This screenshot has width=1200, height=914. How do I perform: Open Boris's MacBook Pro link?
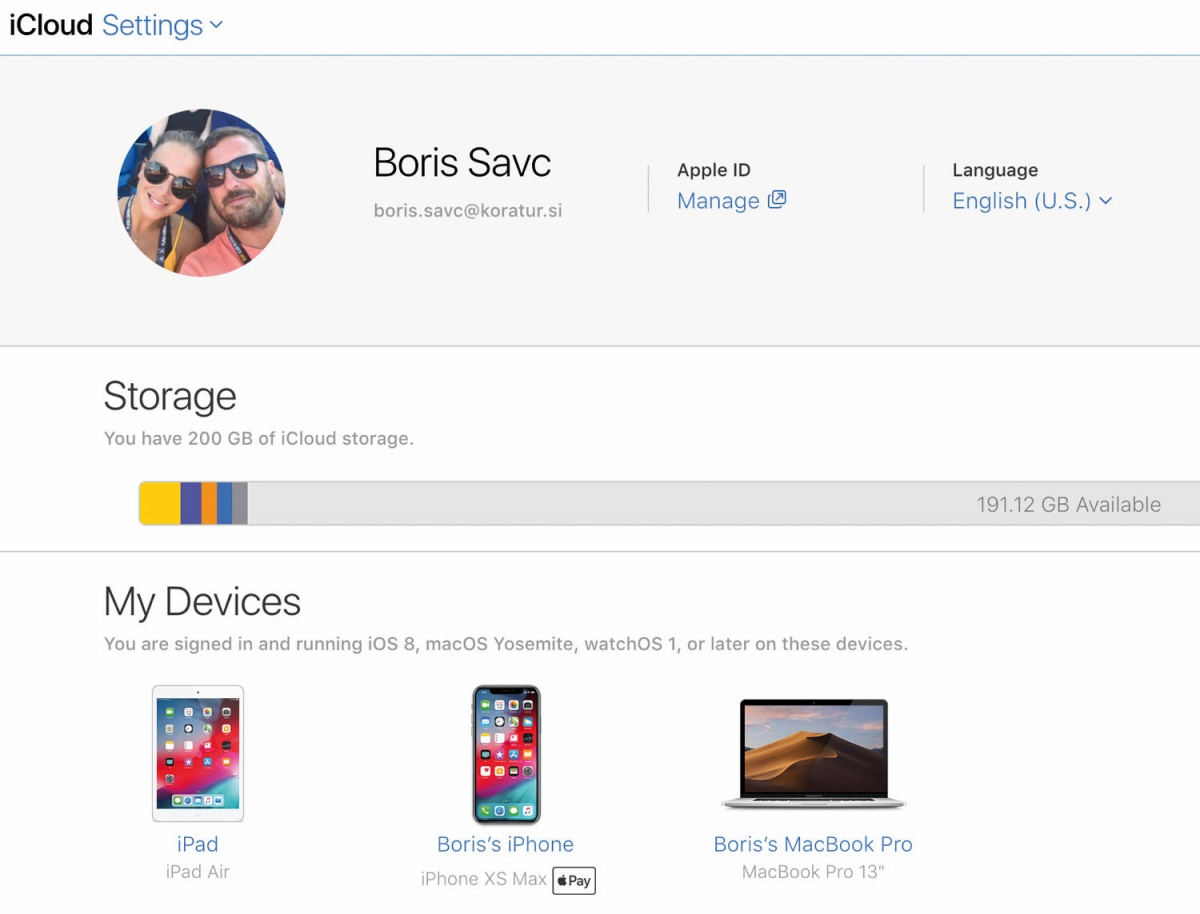tap(813, 844)
